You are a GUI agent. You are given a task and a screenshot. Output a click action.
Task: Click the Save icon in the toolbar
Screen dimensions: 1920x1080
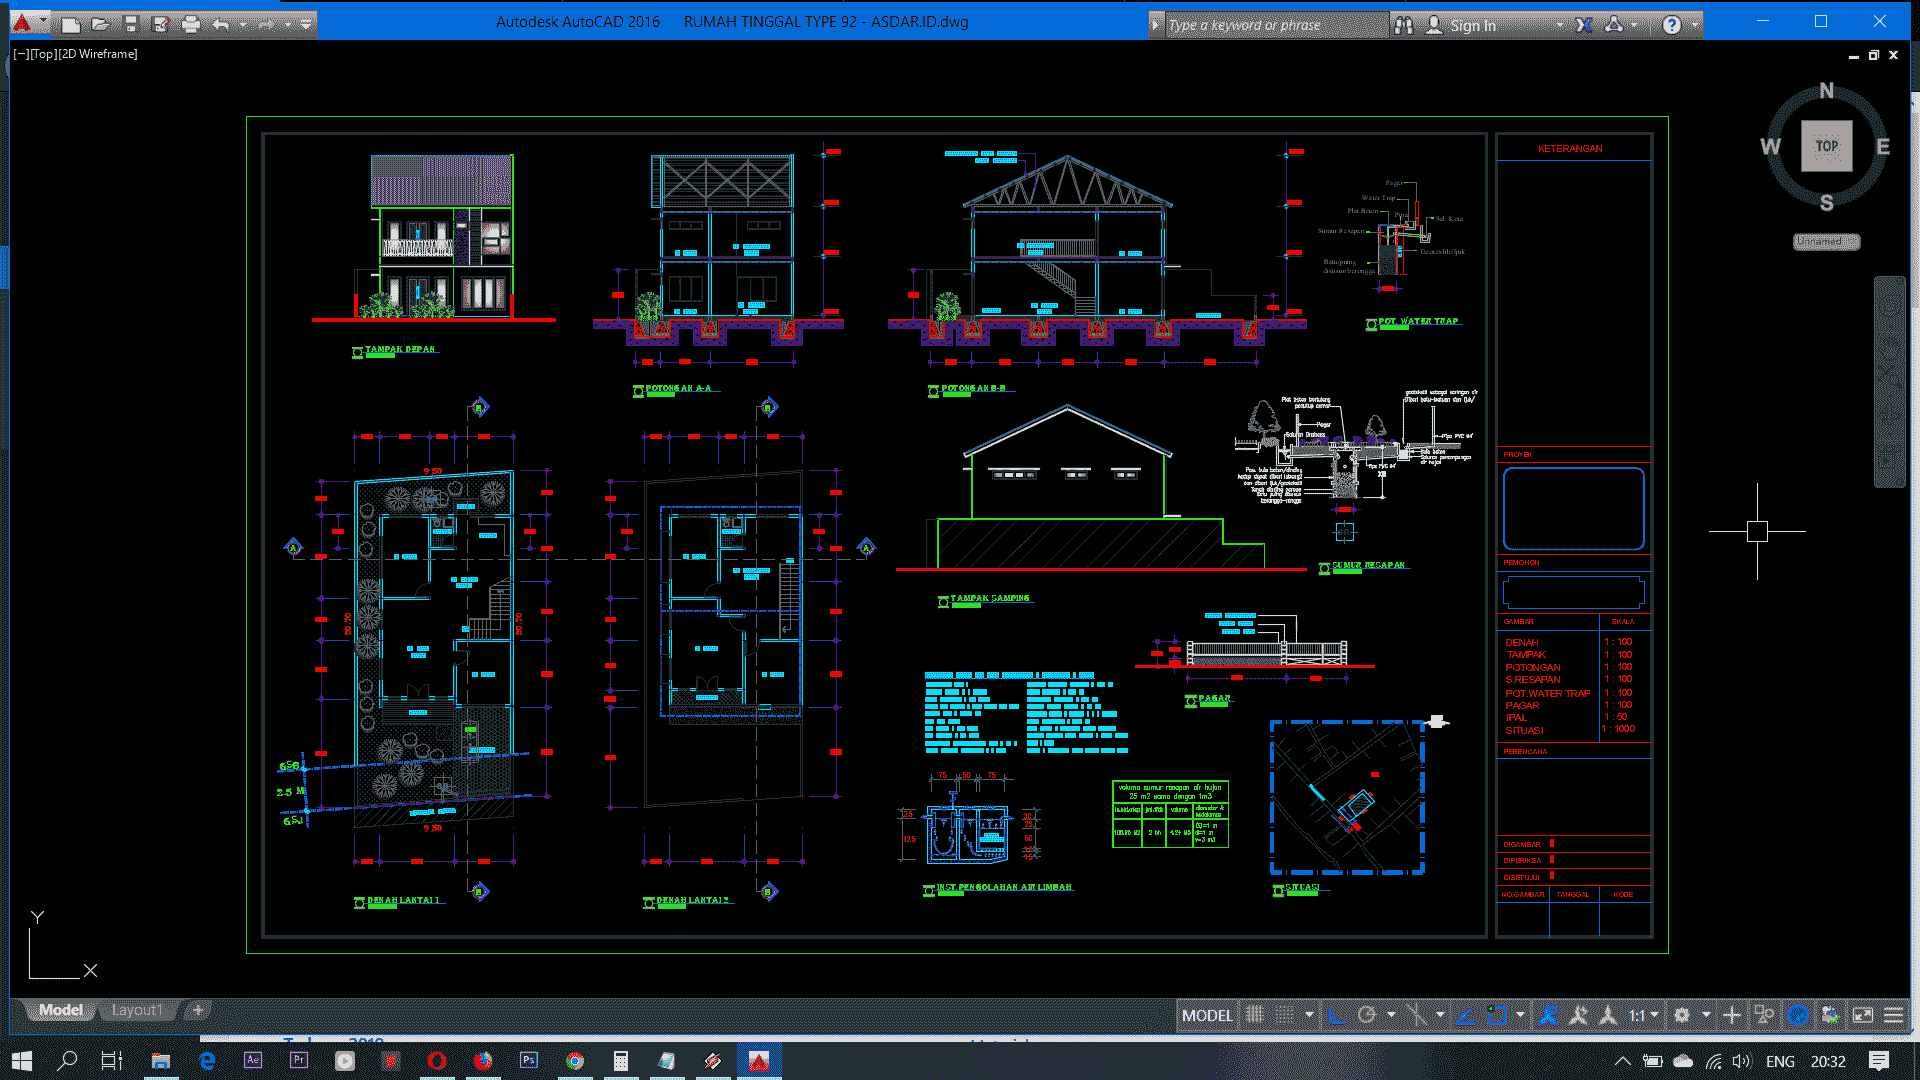click(x=131, y=22)
